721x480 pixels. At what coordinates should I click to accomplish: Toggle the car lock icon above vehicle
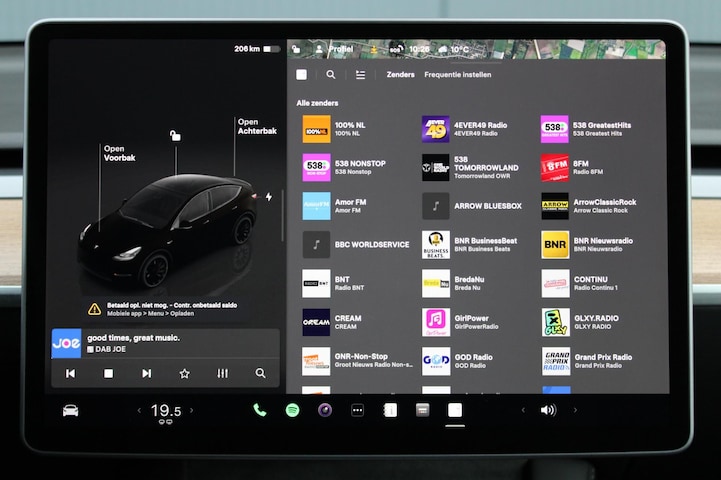[175, 136]
